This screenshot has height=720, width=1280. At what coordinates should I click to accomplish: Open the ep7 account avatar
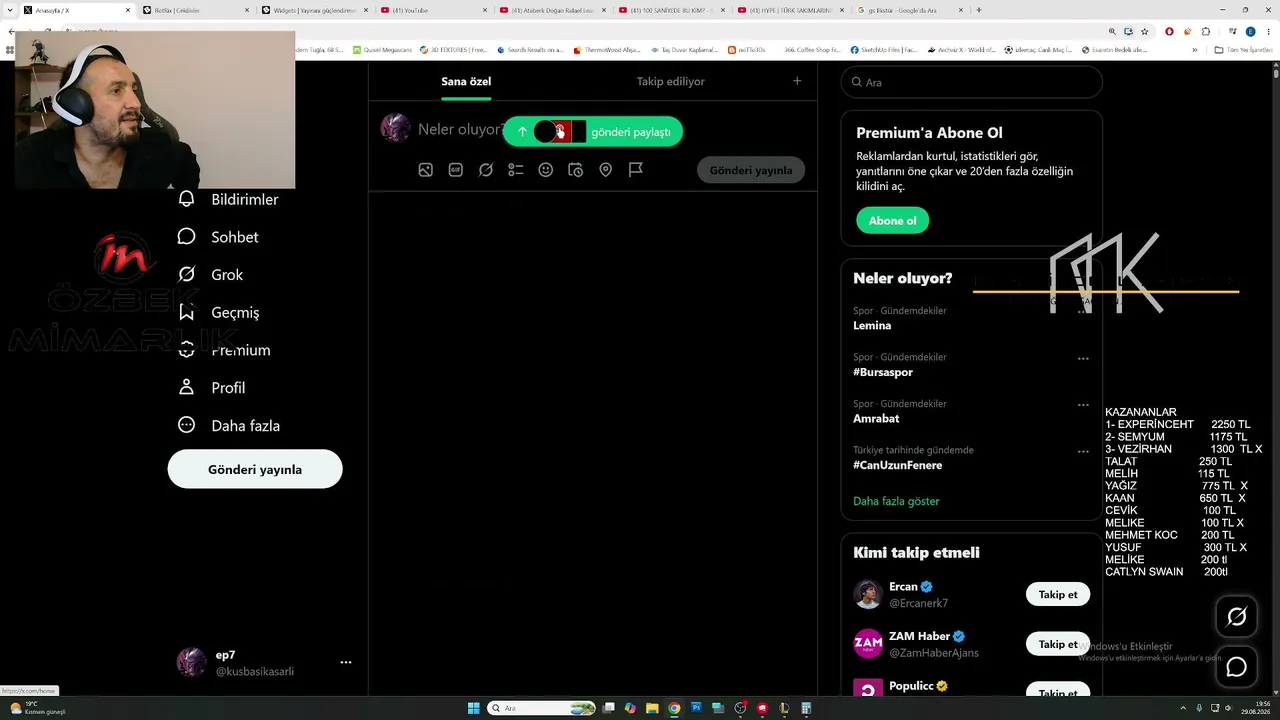pyautogui.click(x=192, y=662)
